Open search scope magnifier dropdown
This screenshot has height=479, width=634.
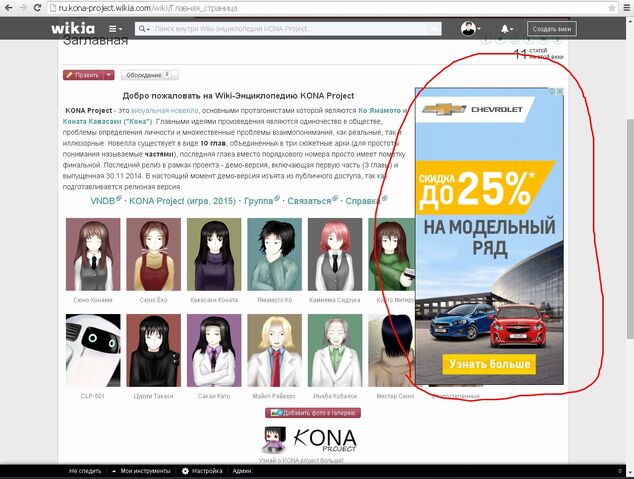pyautogui.click(x=144, y=29)
